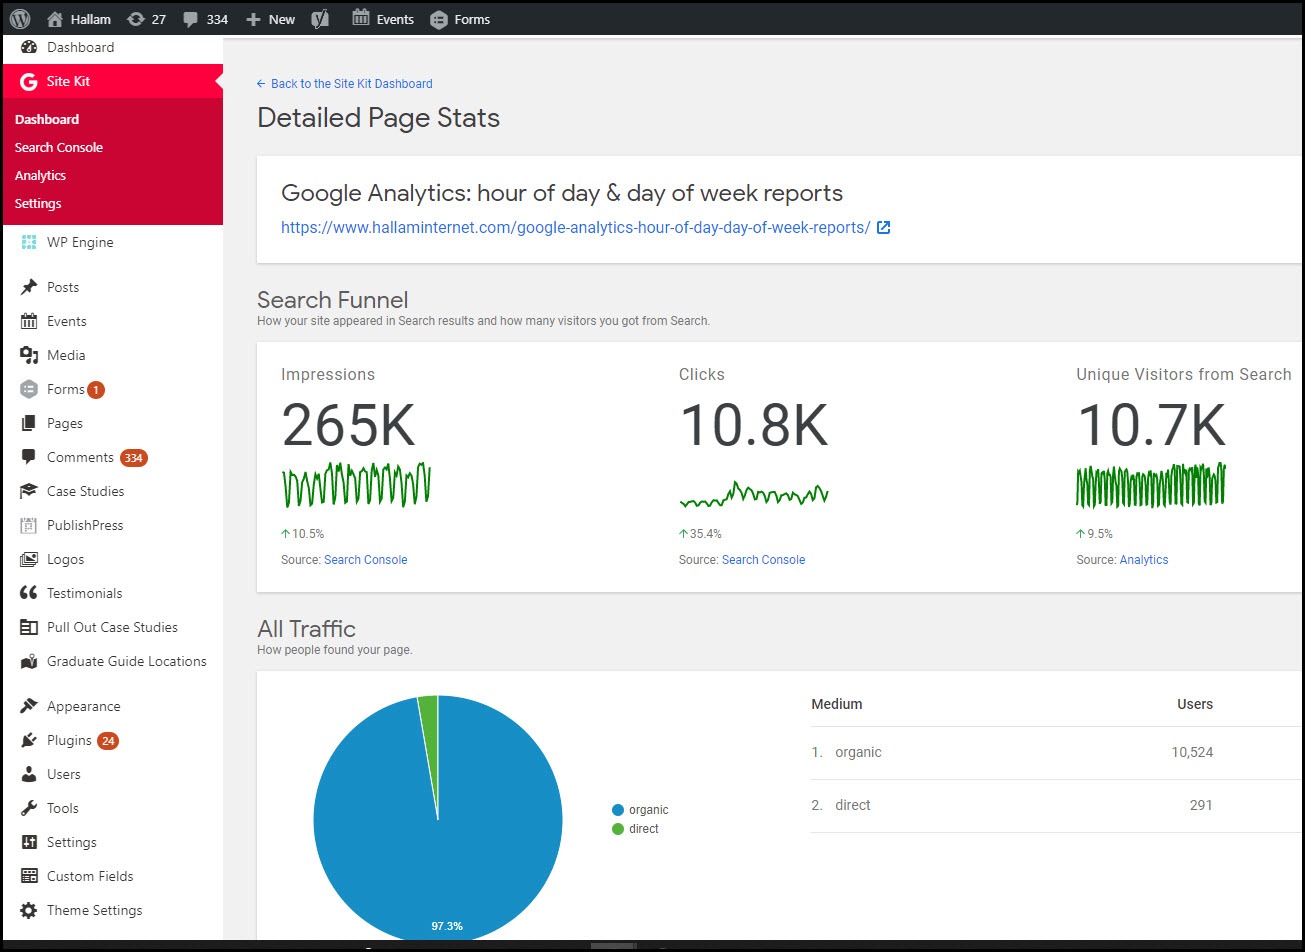Click the Pages icon in sidebar

point(29,423)
